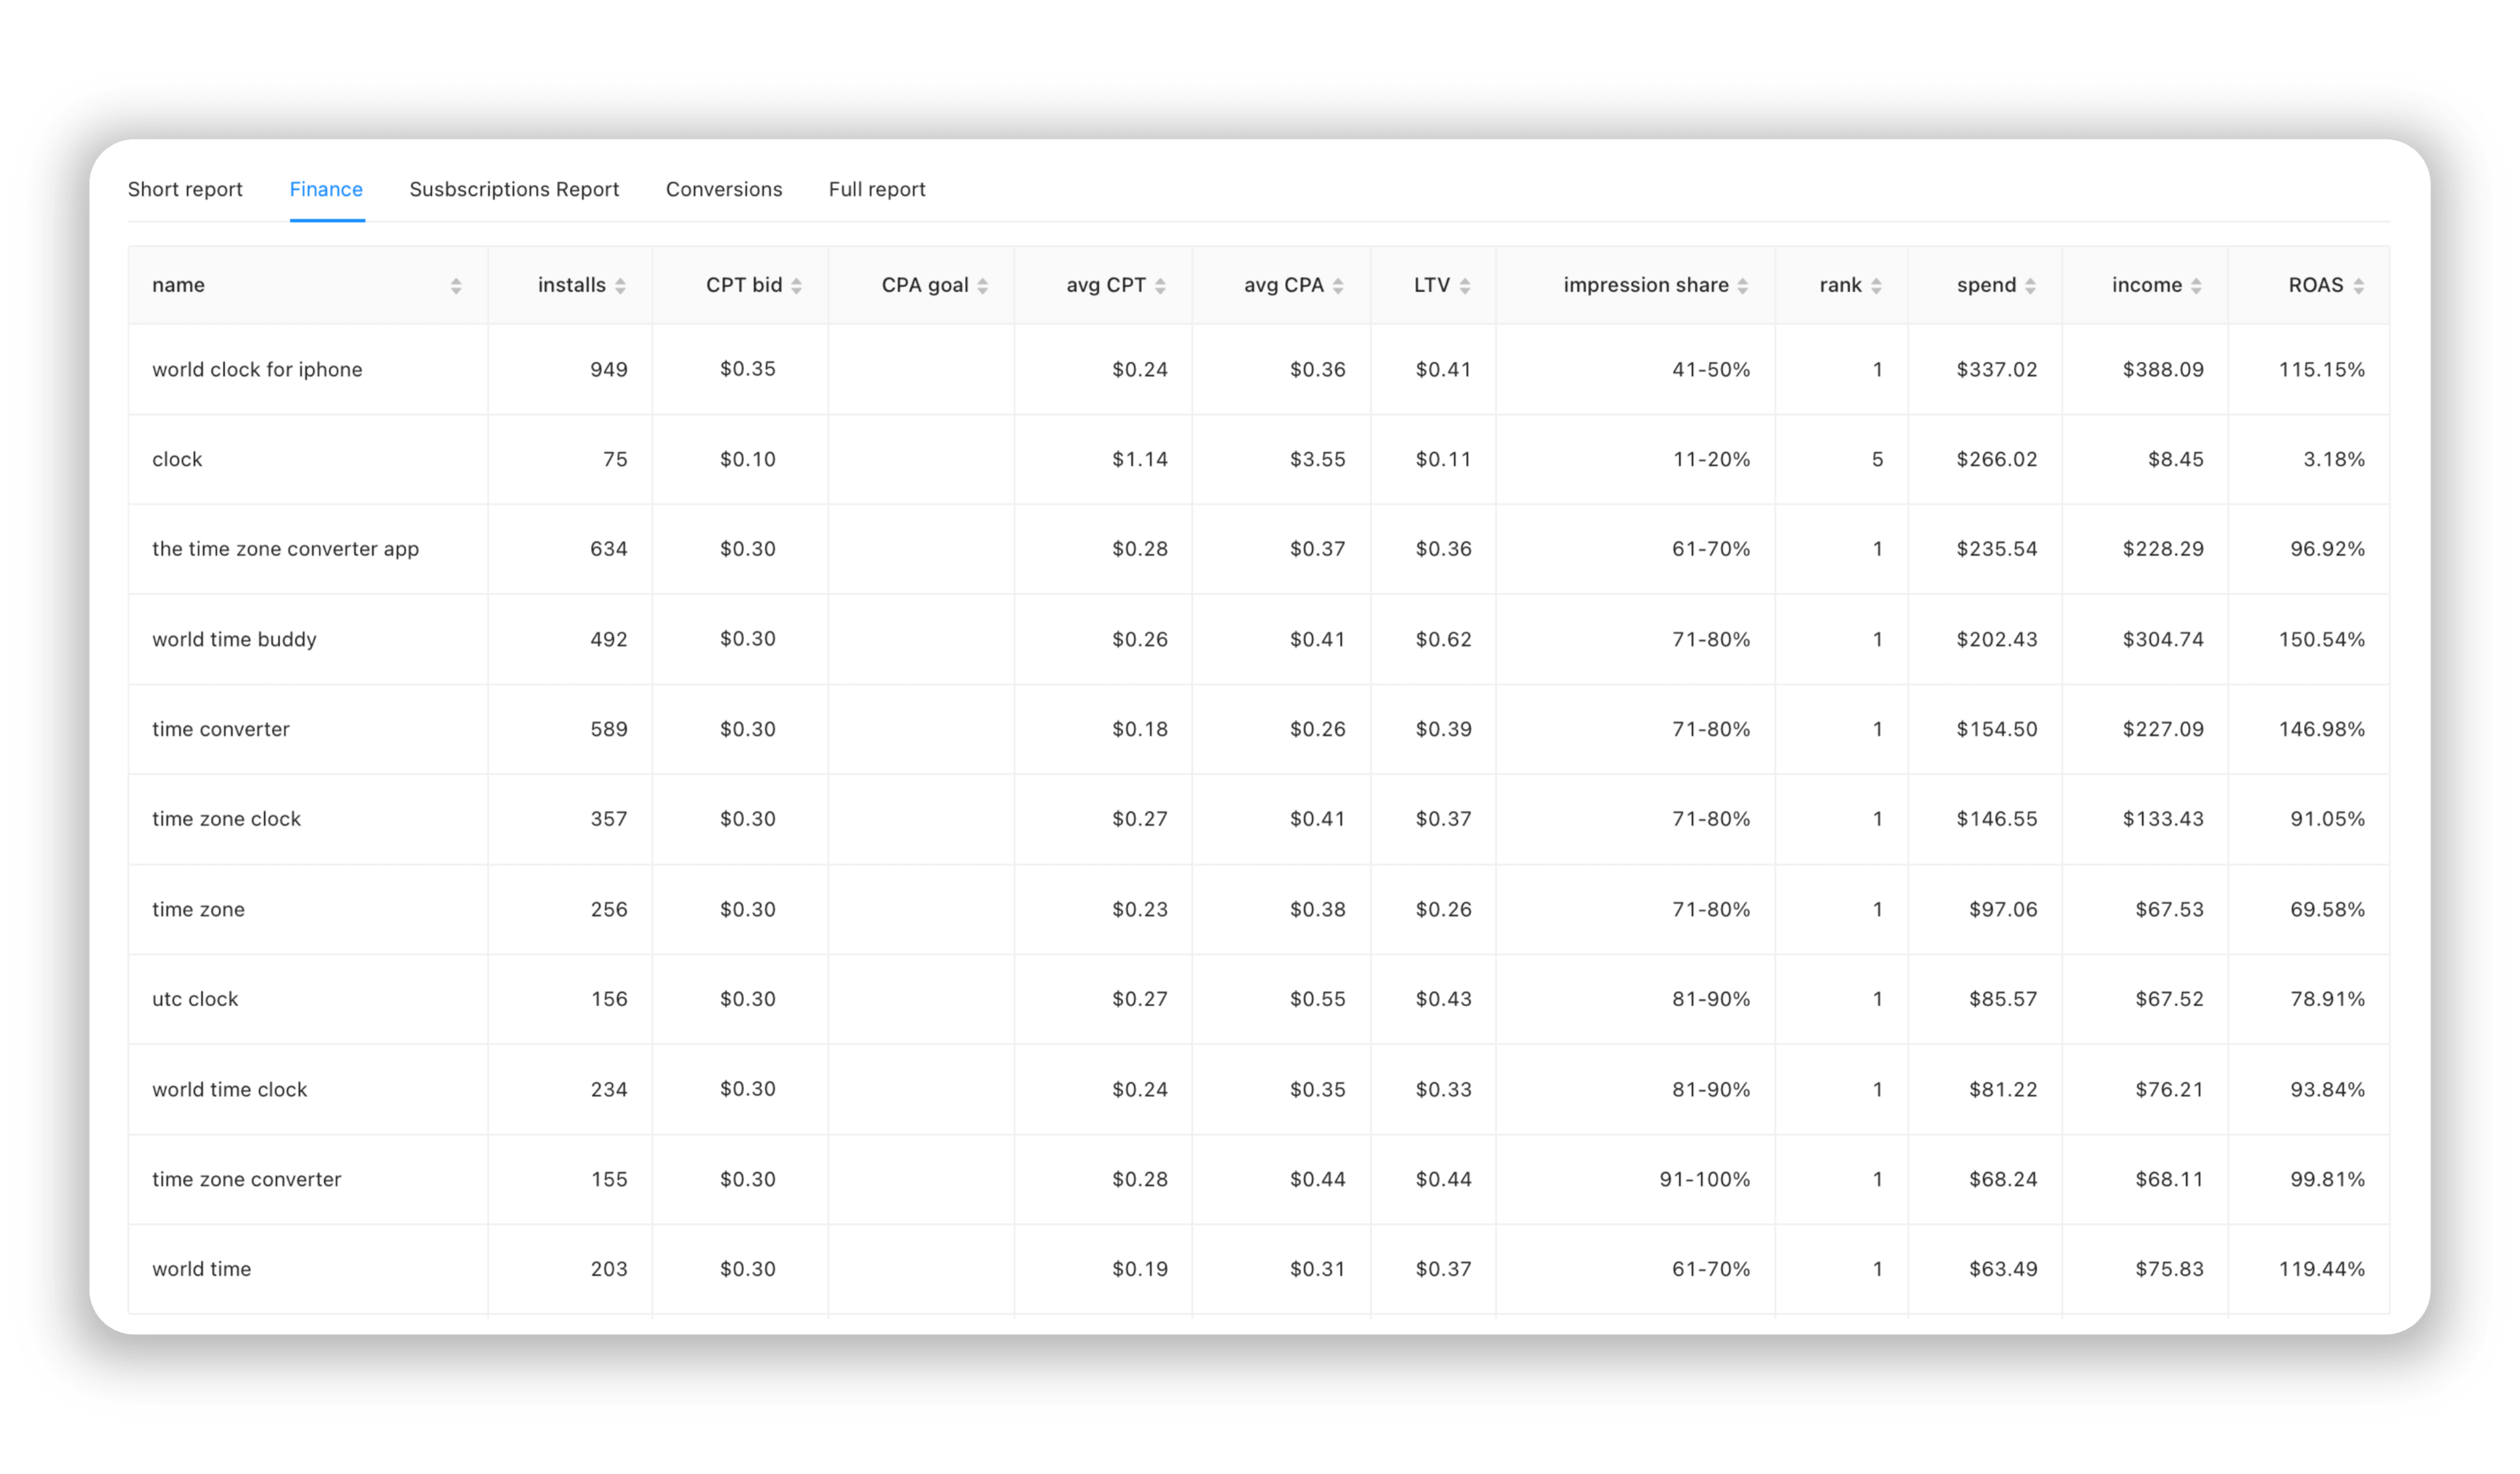
Task: Sort table by name column arrows
Action: pos(456,286)
